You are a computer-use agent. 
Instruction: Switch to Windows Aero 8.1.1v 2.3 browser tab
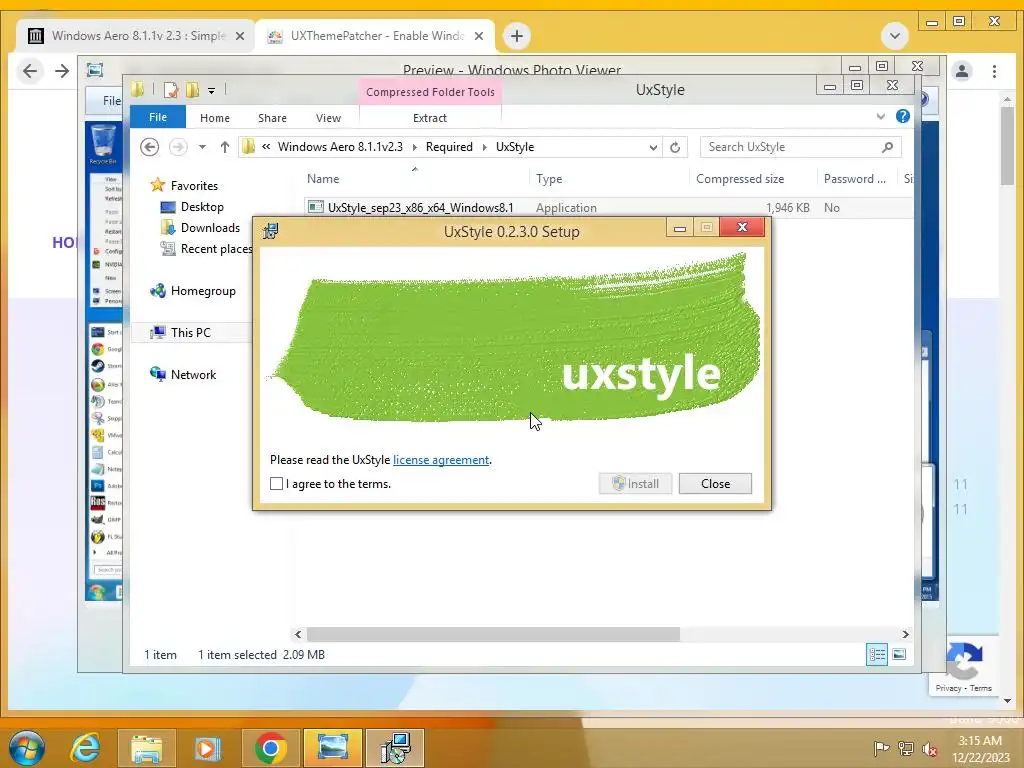click(135, 36)
